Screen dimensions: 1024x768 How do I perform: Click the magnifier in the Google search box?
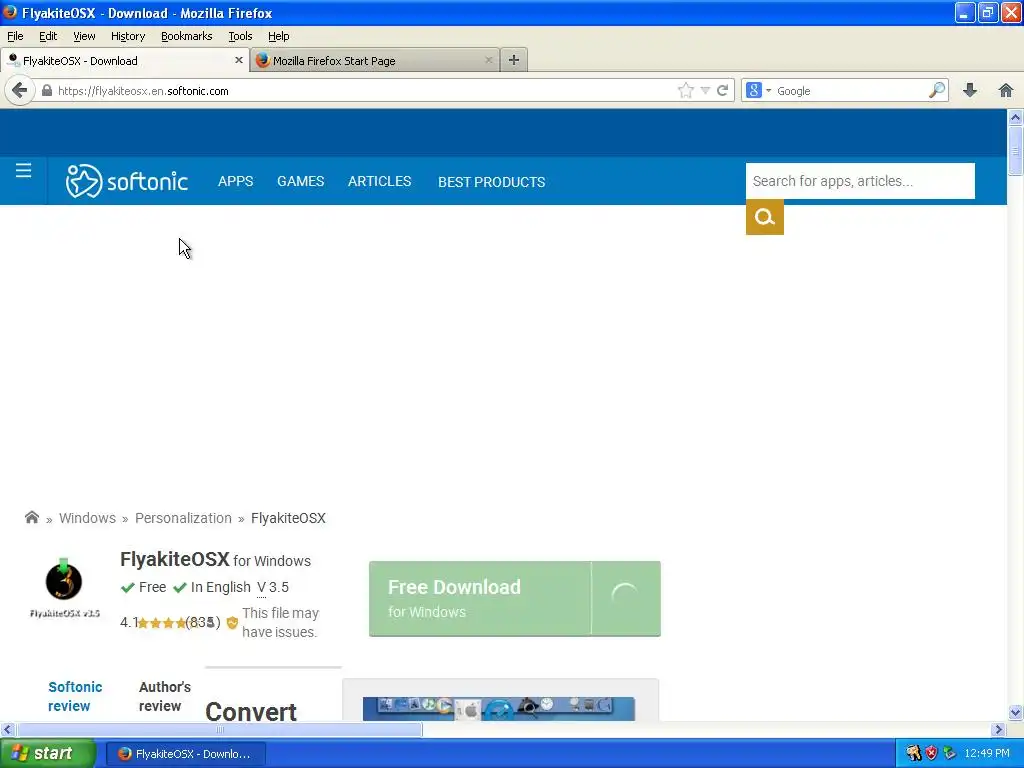[936, 90]
